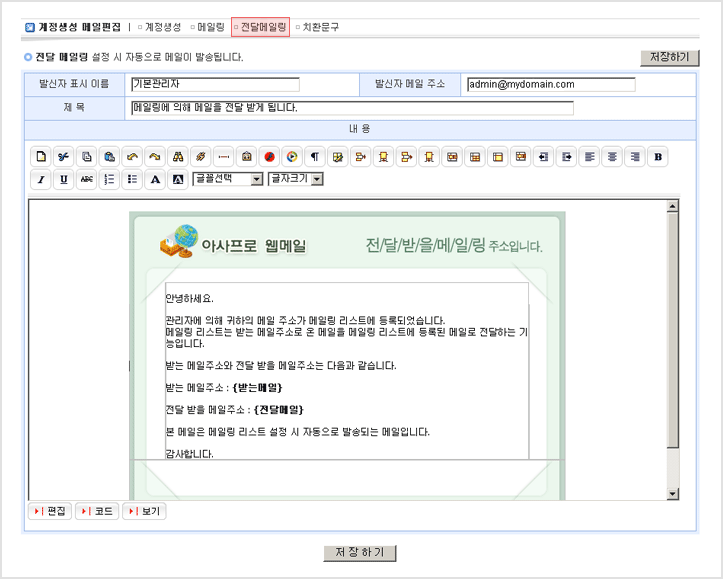723x579 pixels.
Task: Click the 발신자 메일 주소 input field
Action: click(x=550, y=84)
